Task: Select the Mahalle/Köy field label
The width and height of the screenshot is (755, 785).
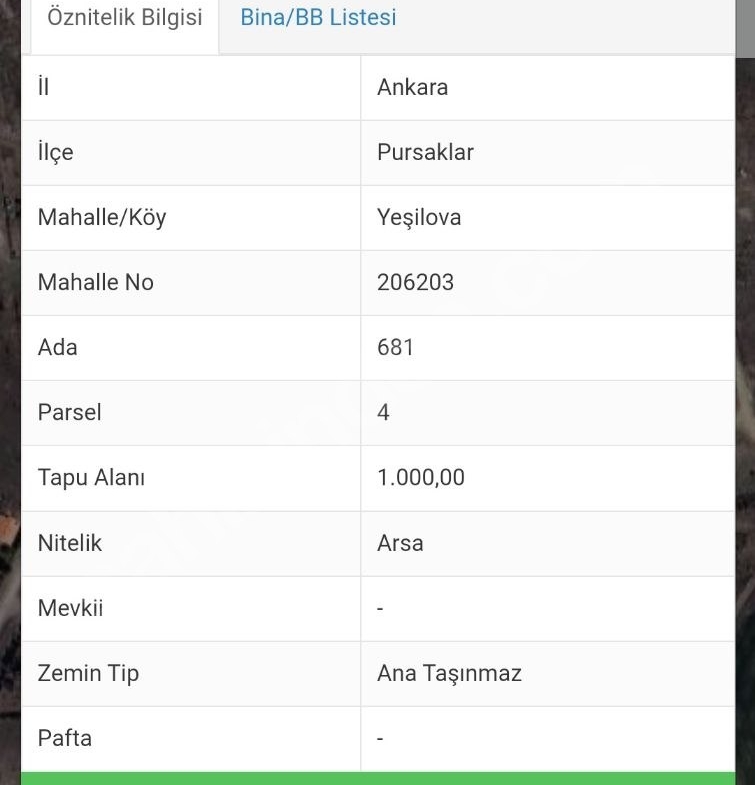Action: [102, 217]
